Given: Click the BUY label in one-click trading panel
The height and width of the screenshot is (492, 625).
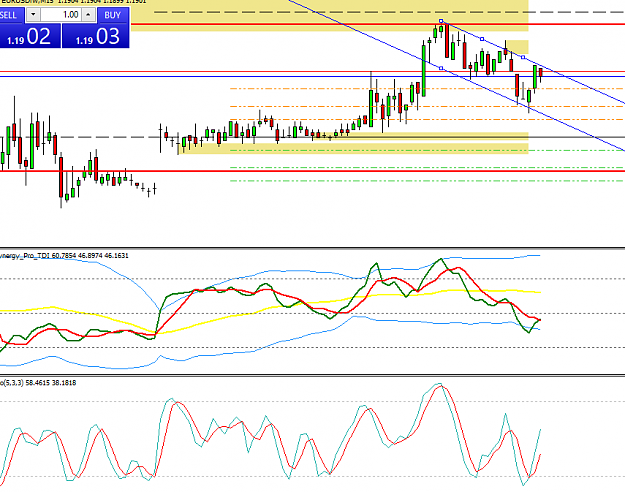Looking at the screenshot, I should click(x=113, y=15).
